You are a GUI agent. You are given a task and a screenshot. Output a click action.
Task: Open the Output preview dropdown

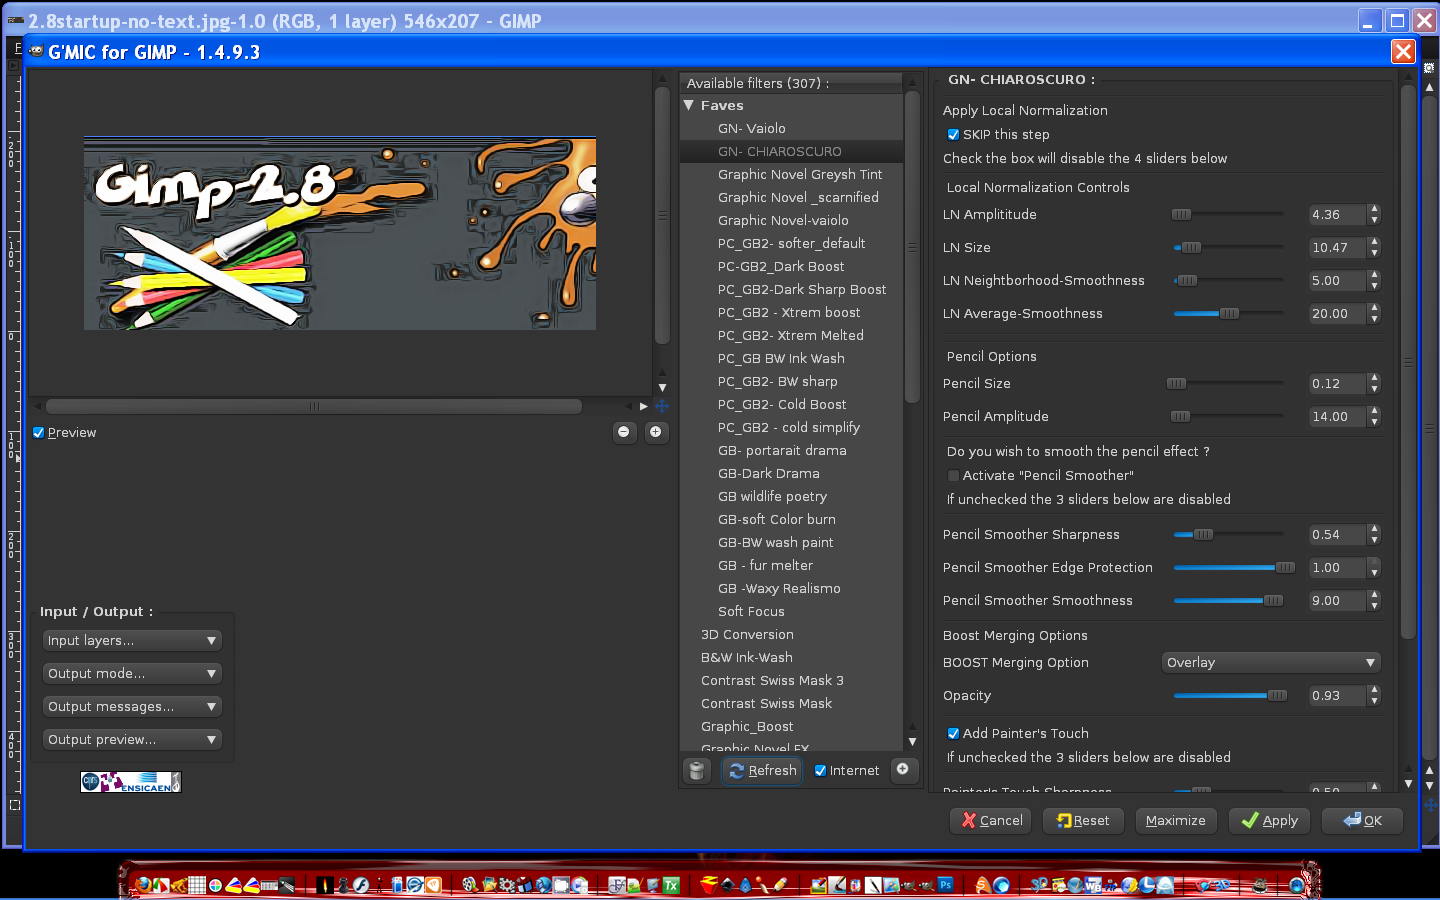tap(132, 740)
